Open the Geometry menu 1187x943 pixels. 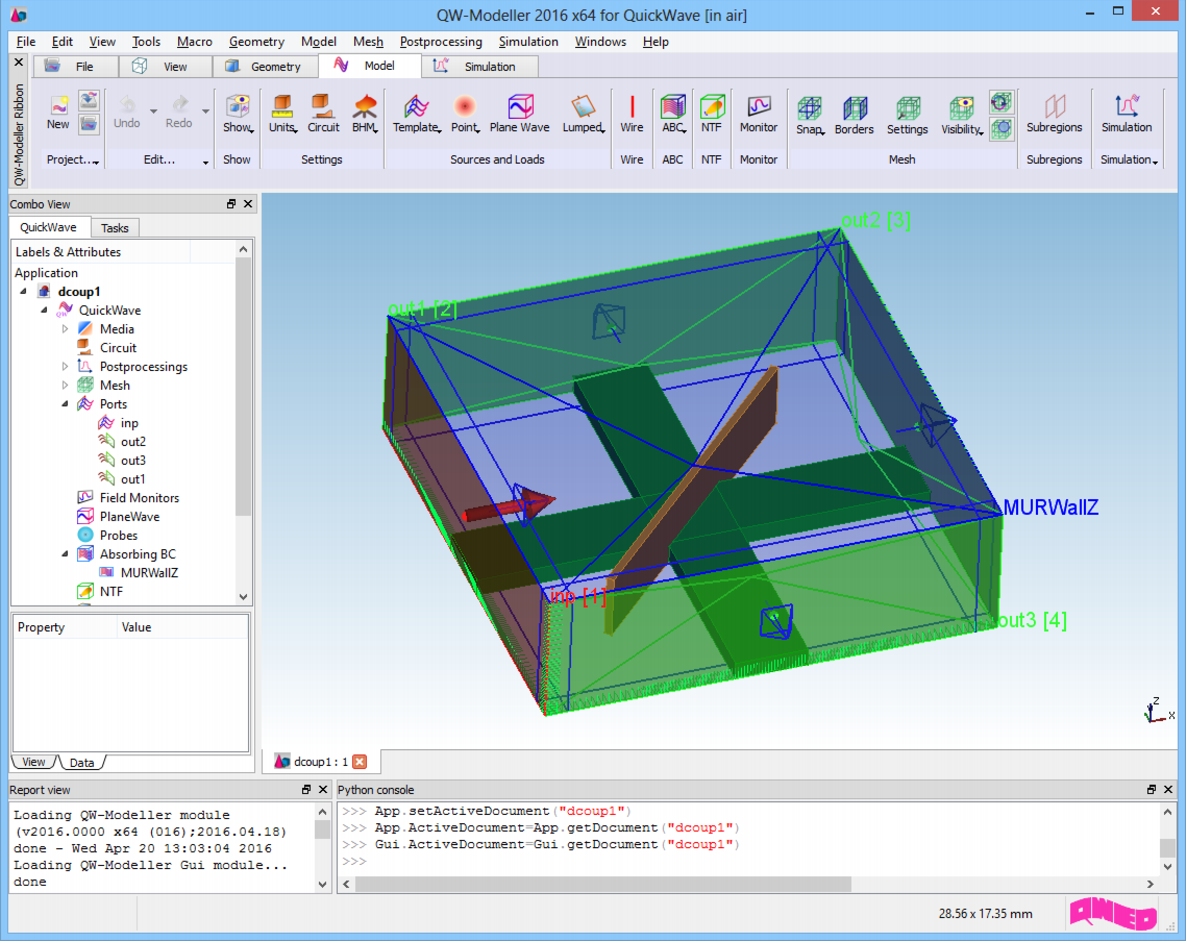257,42
